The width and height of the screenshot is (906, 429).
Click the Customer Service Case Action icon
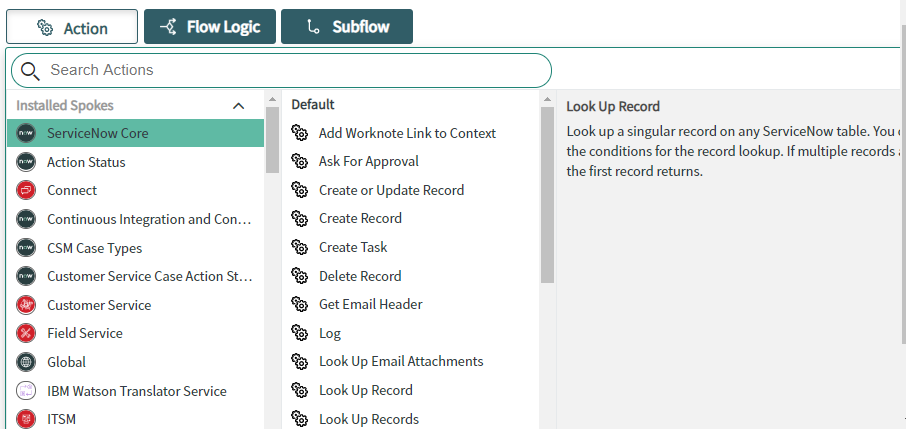(x=26, y=276)
